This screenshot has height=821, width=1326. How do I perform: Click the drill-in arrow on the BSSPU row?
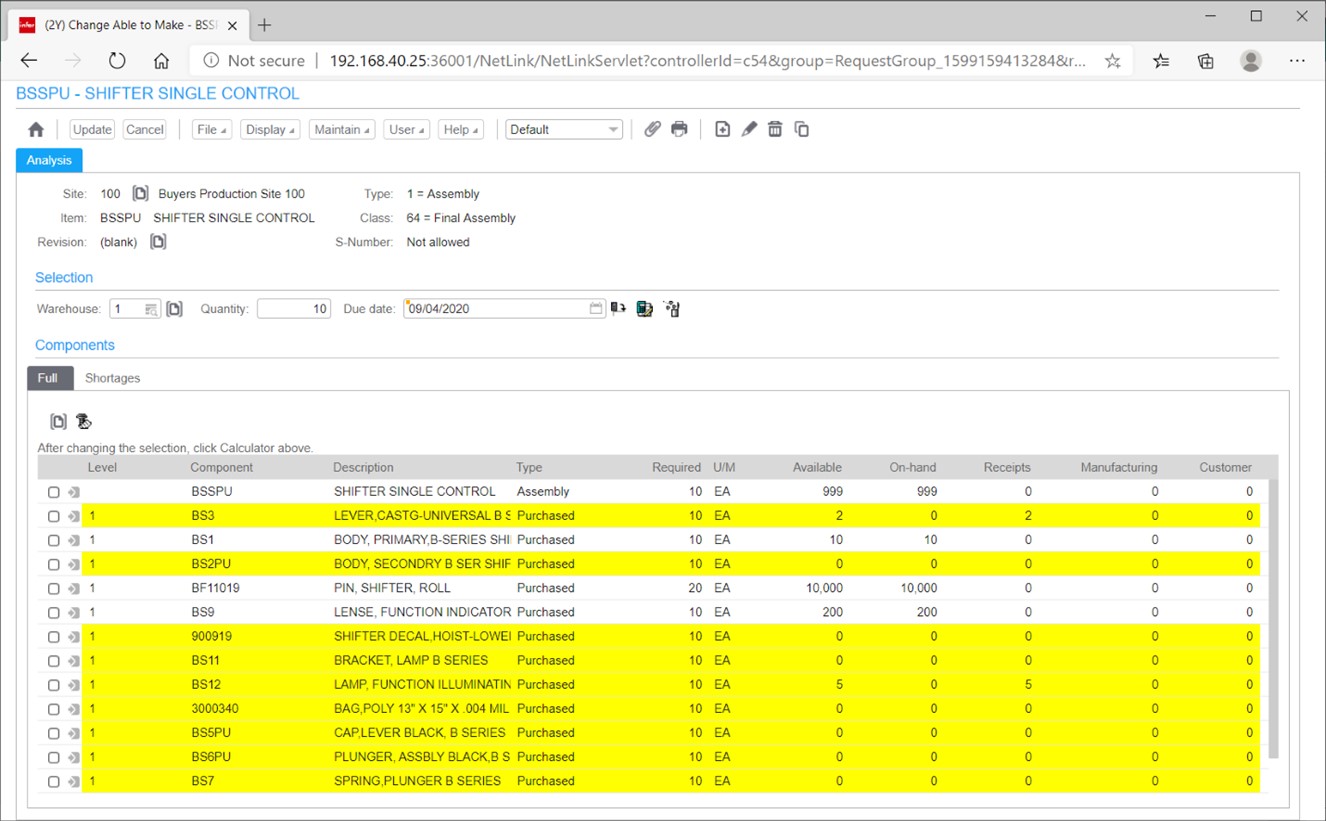tap(73, 492)
